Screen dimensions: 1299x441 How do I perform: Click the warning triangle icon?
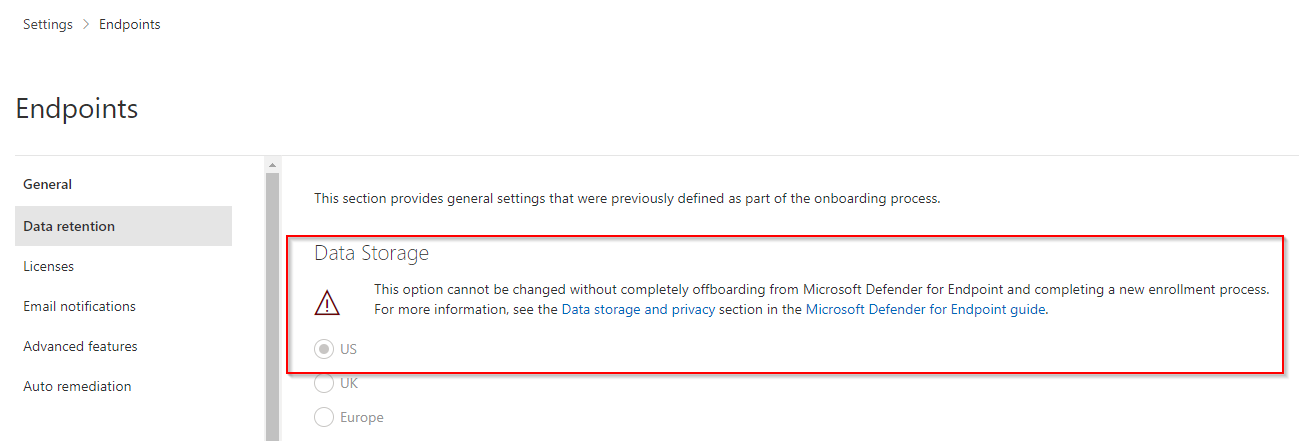point(327,302)
